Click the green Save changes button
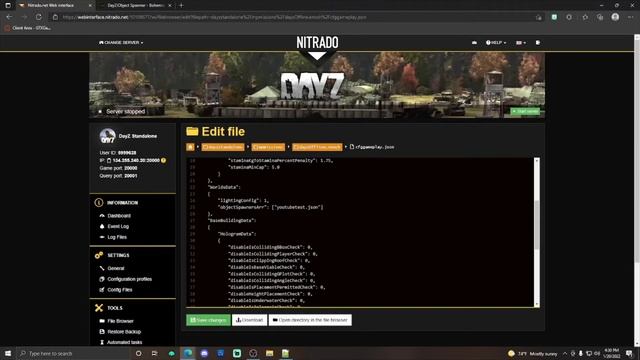640x360 pixels. click(209, 320)
